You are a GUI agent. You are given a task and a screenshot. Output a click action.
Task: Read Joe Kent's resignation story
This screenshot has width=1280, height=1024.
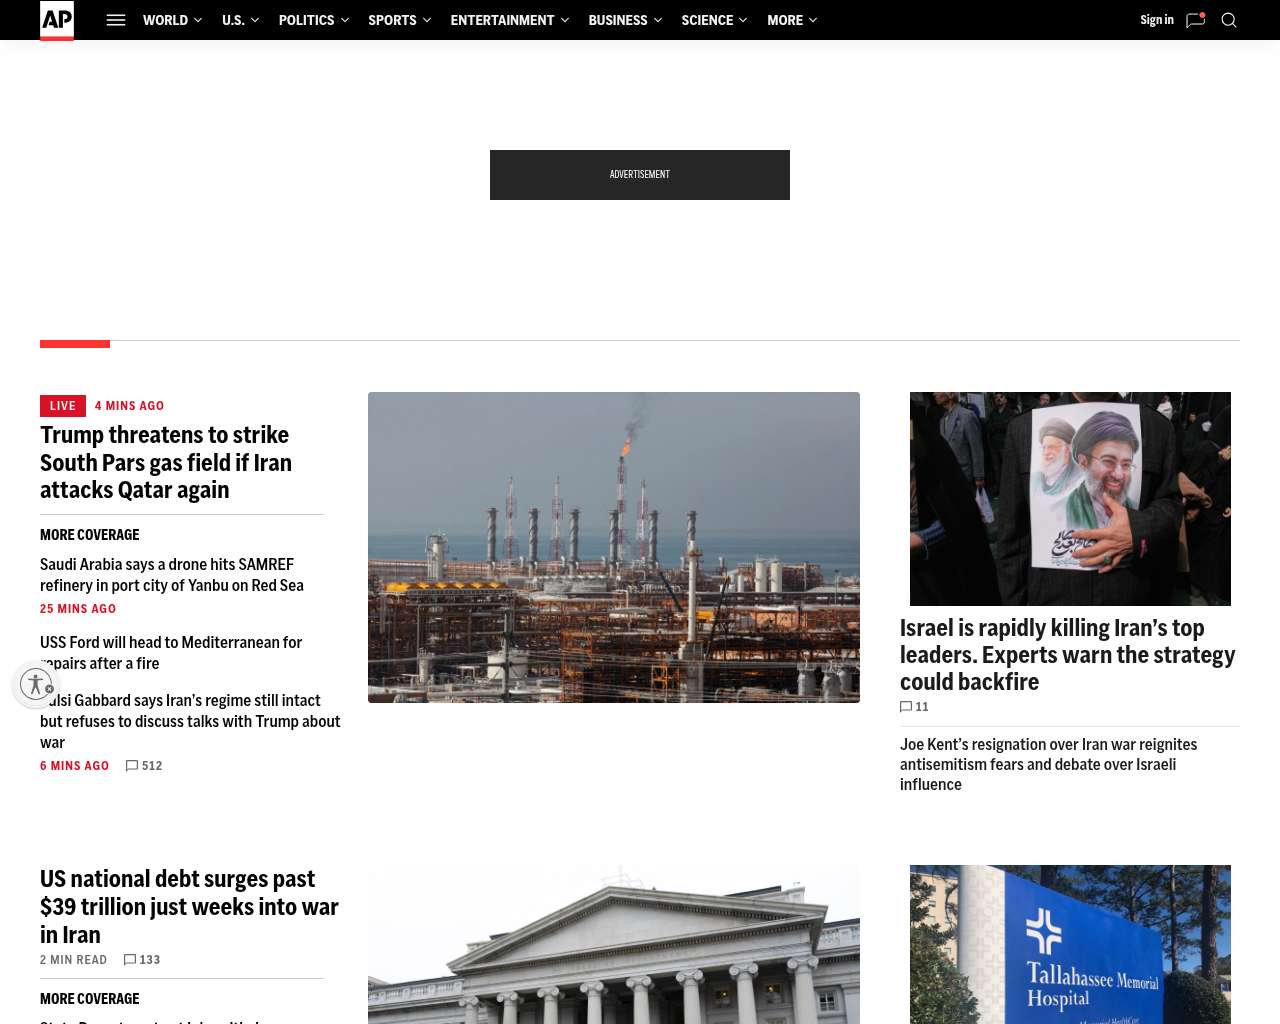coord(1048,764)
